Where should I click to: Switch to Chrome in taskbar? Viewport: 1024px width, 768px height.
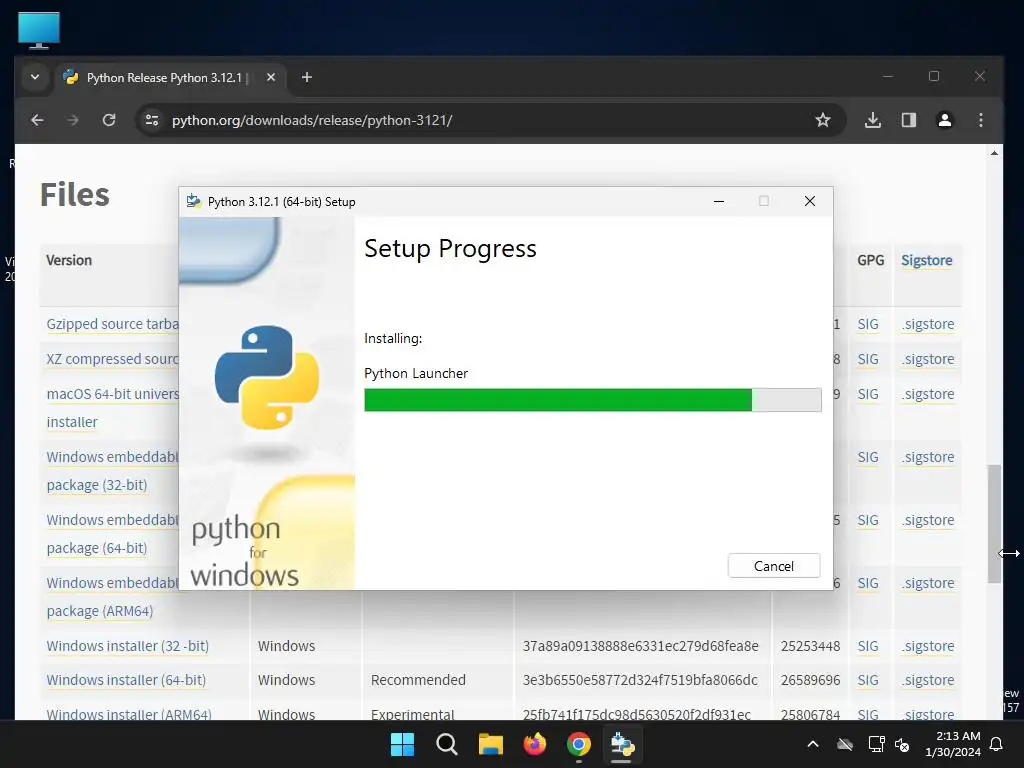pos(579,744)
